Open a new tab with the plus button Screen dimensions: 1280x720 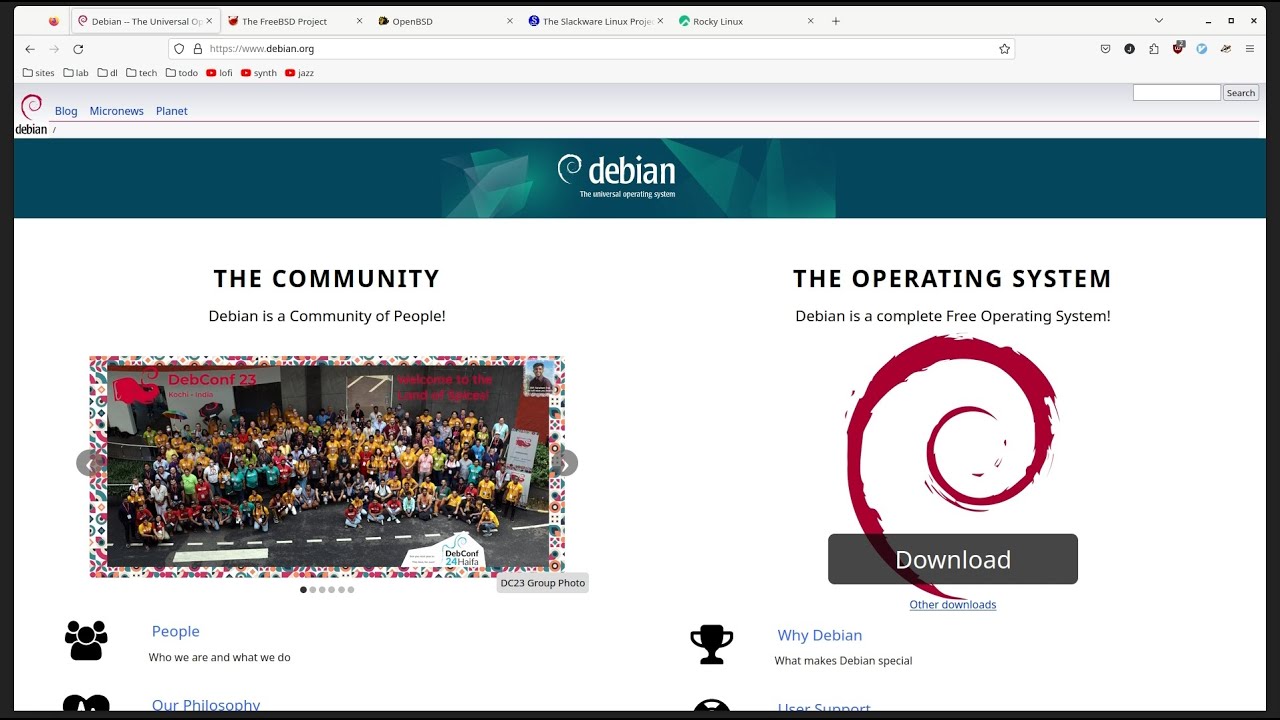tap(836, 21)
